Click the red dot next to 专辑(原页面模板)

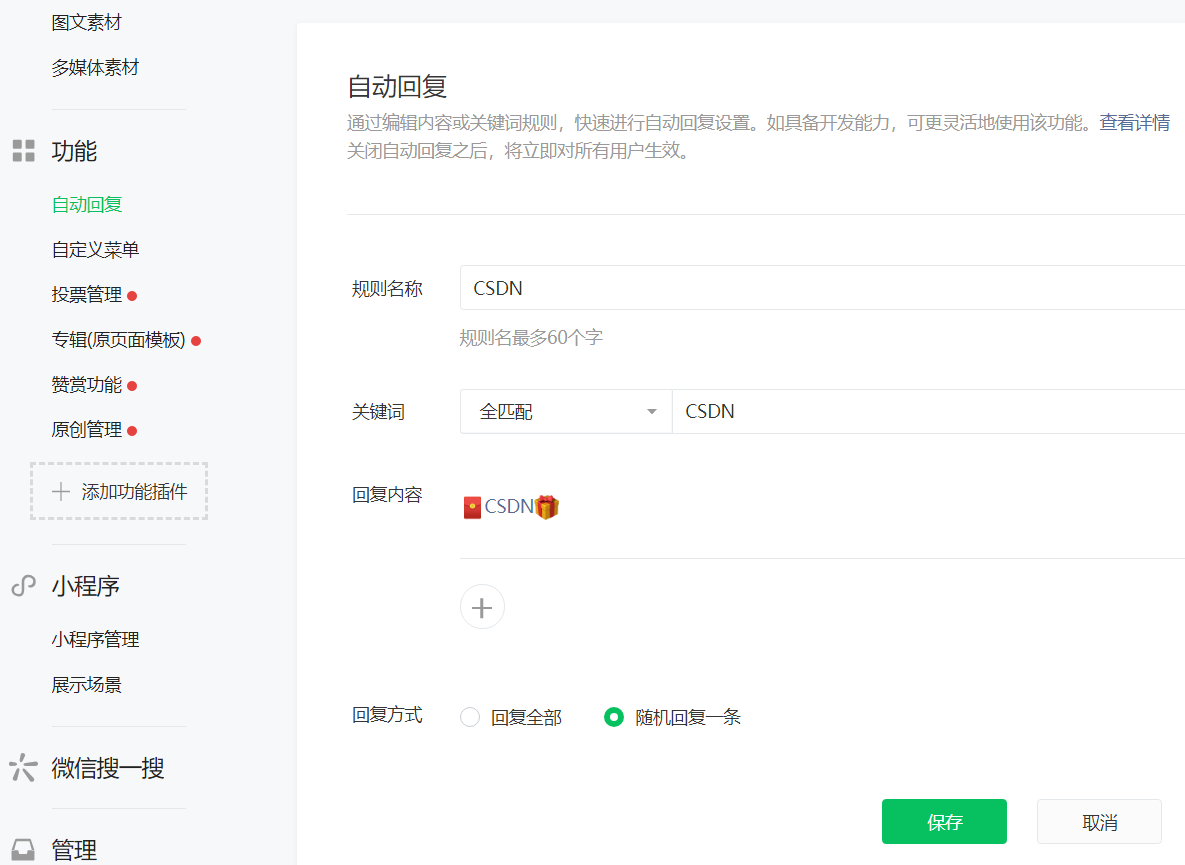[x=196, y=341]
